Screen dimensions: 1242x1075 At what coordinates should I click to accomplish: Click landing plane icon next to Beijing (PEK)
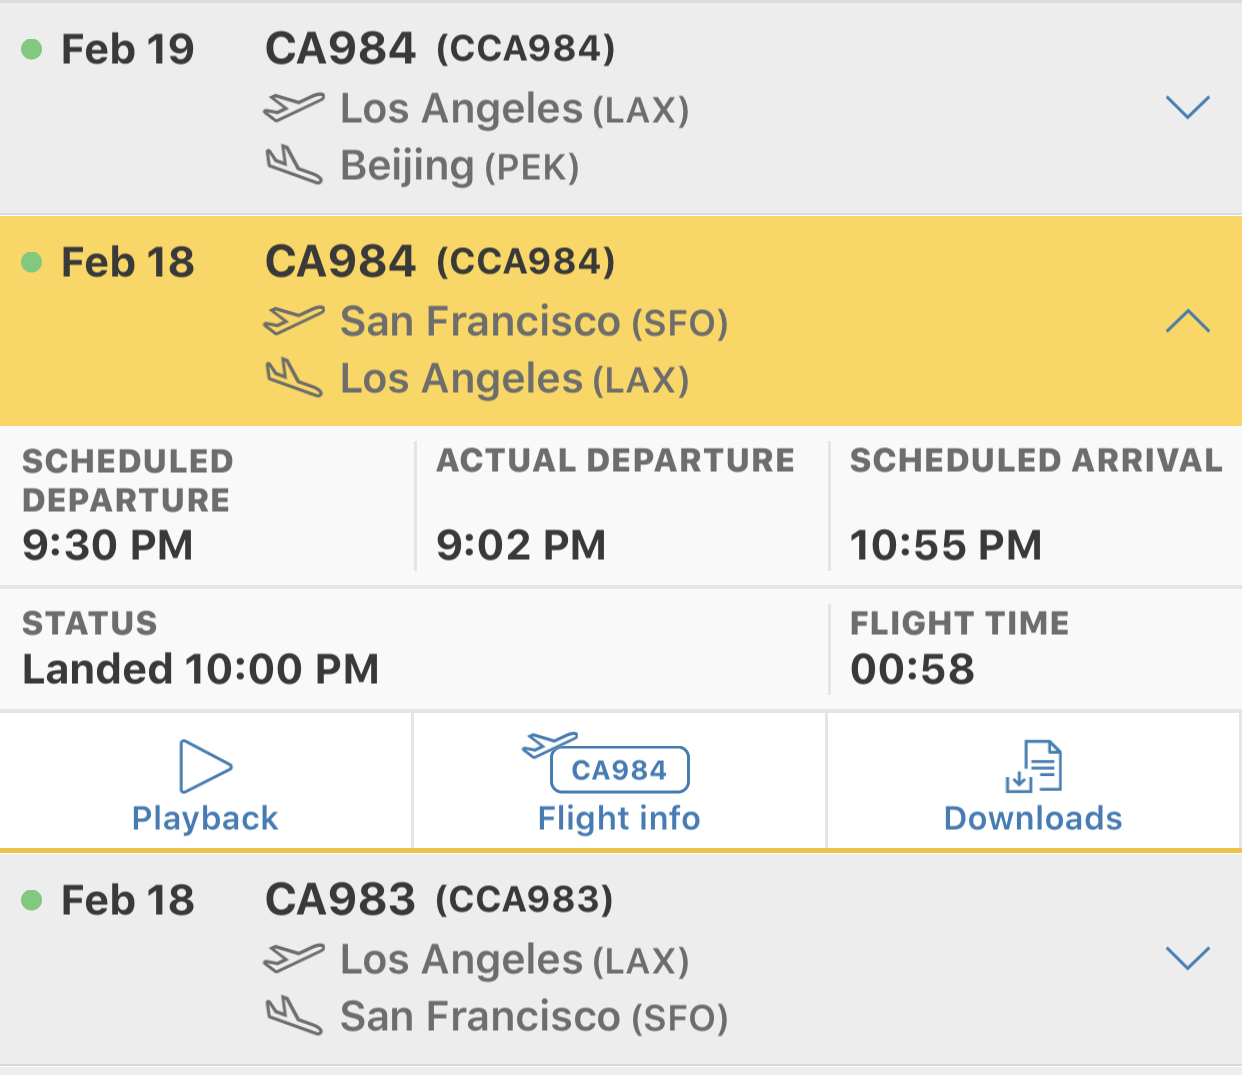point(293,165)
